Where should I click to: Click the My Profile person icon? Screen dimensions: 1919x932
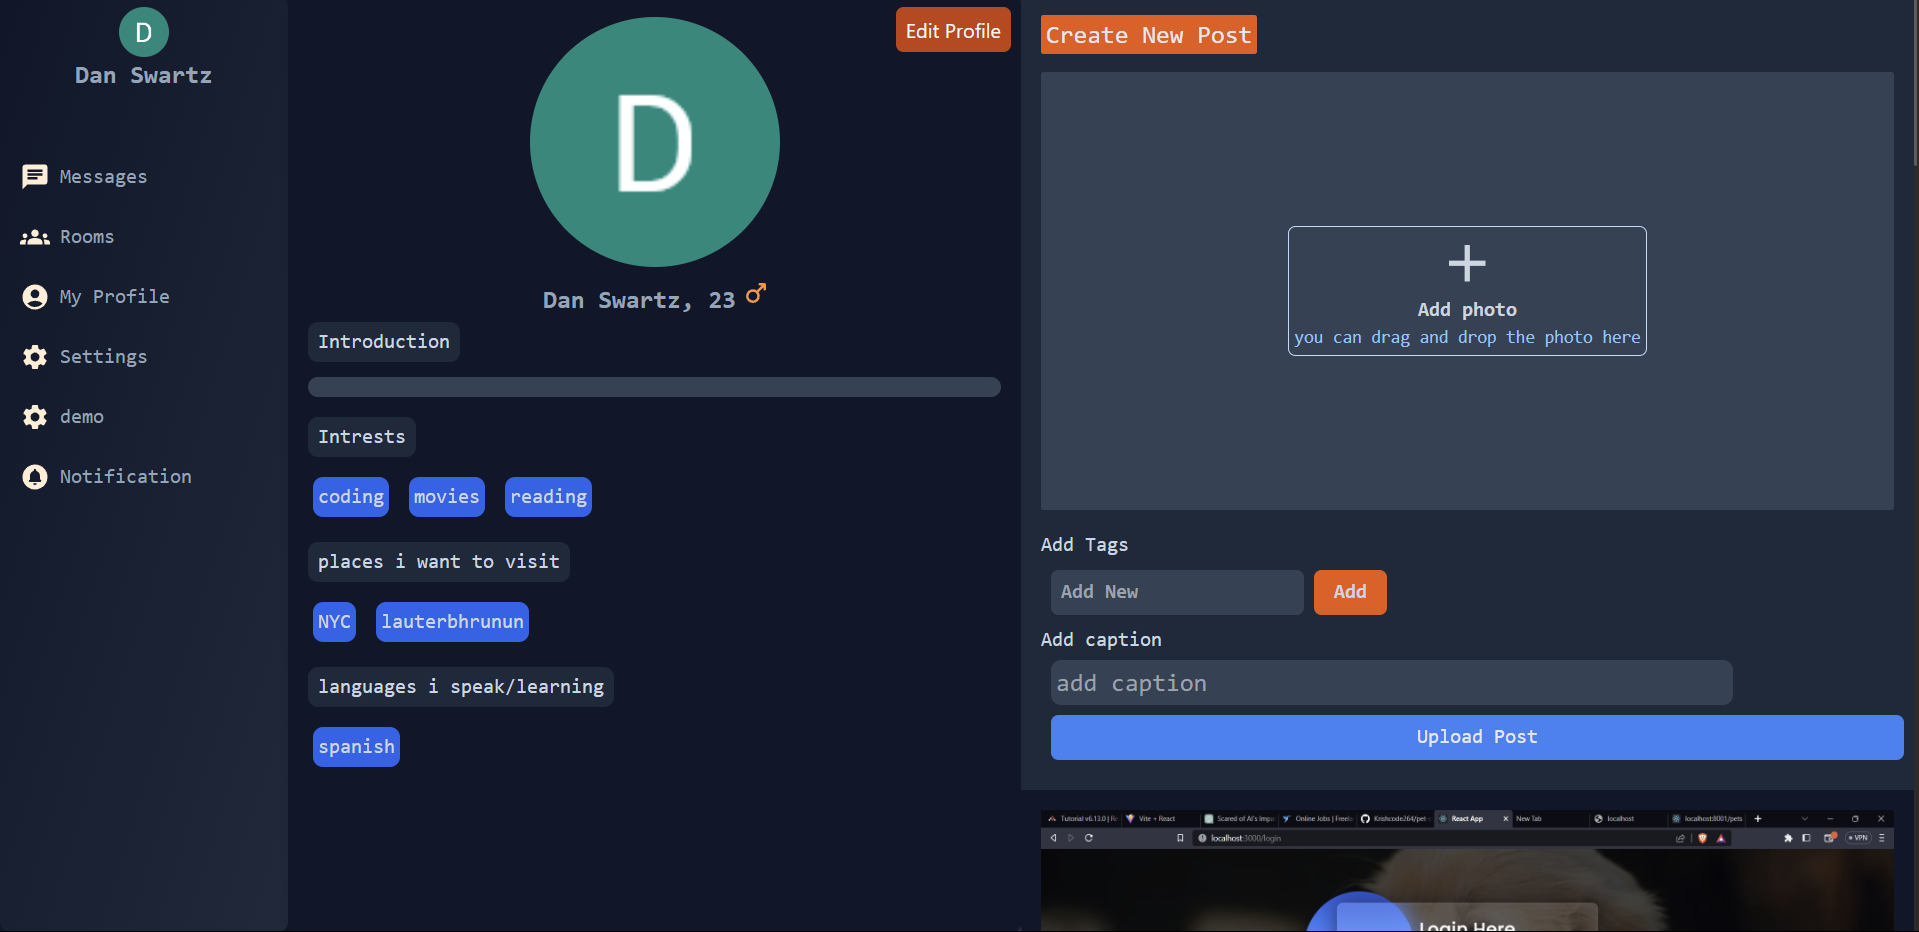tap(35, 297)
